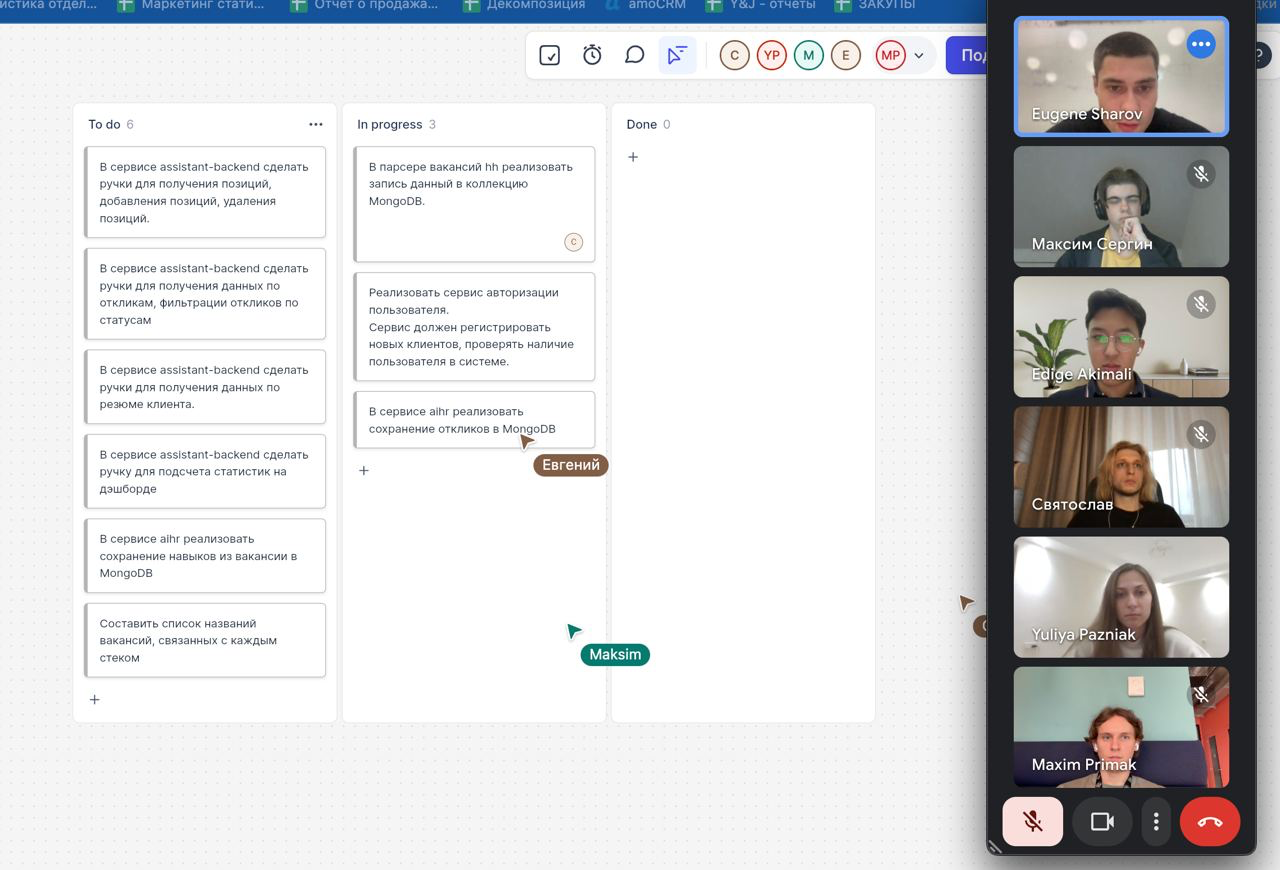Start the timer from the board toolbar
This screenshot has width=1280, height=870.
tap(592, 55)
